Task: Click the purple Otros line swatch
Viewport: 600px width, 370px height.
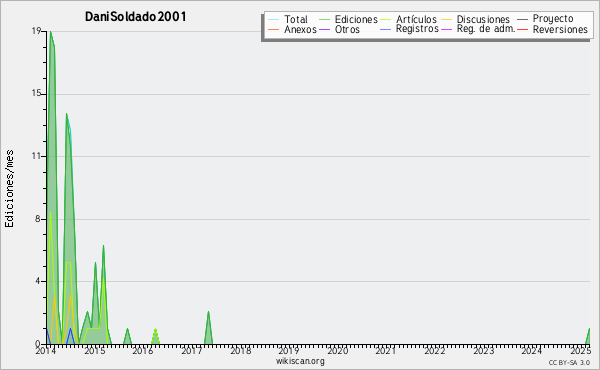Action: tap(324, 29)
